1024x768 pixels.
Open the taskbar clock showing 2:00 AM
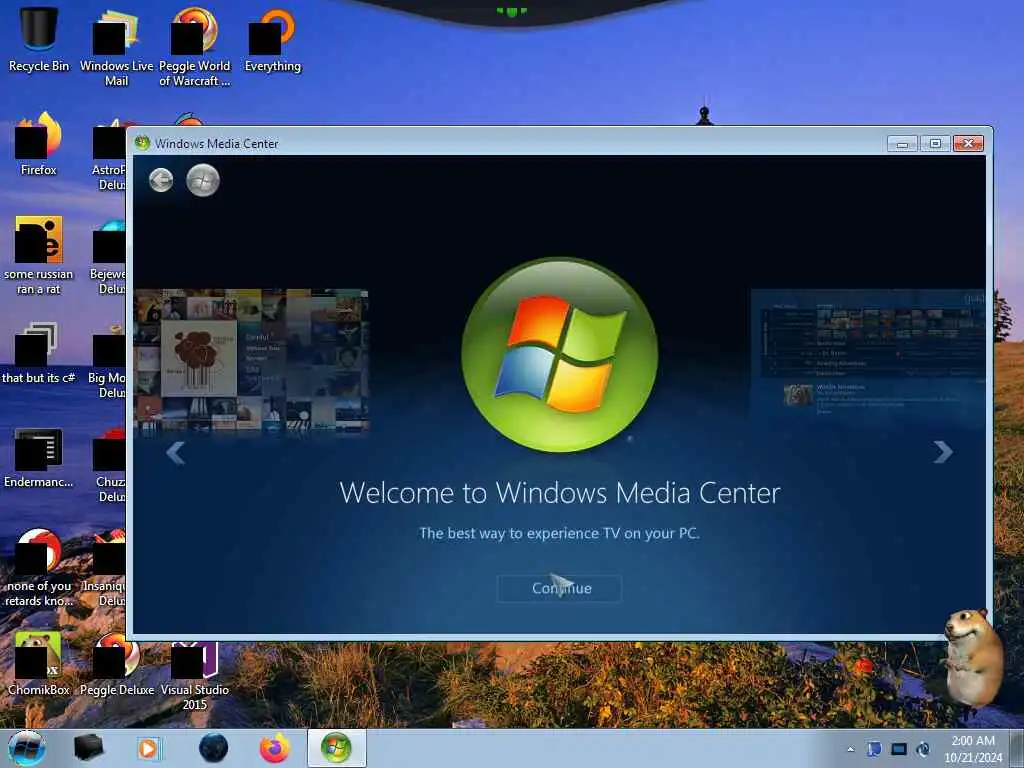[x=973, y=749]
